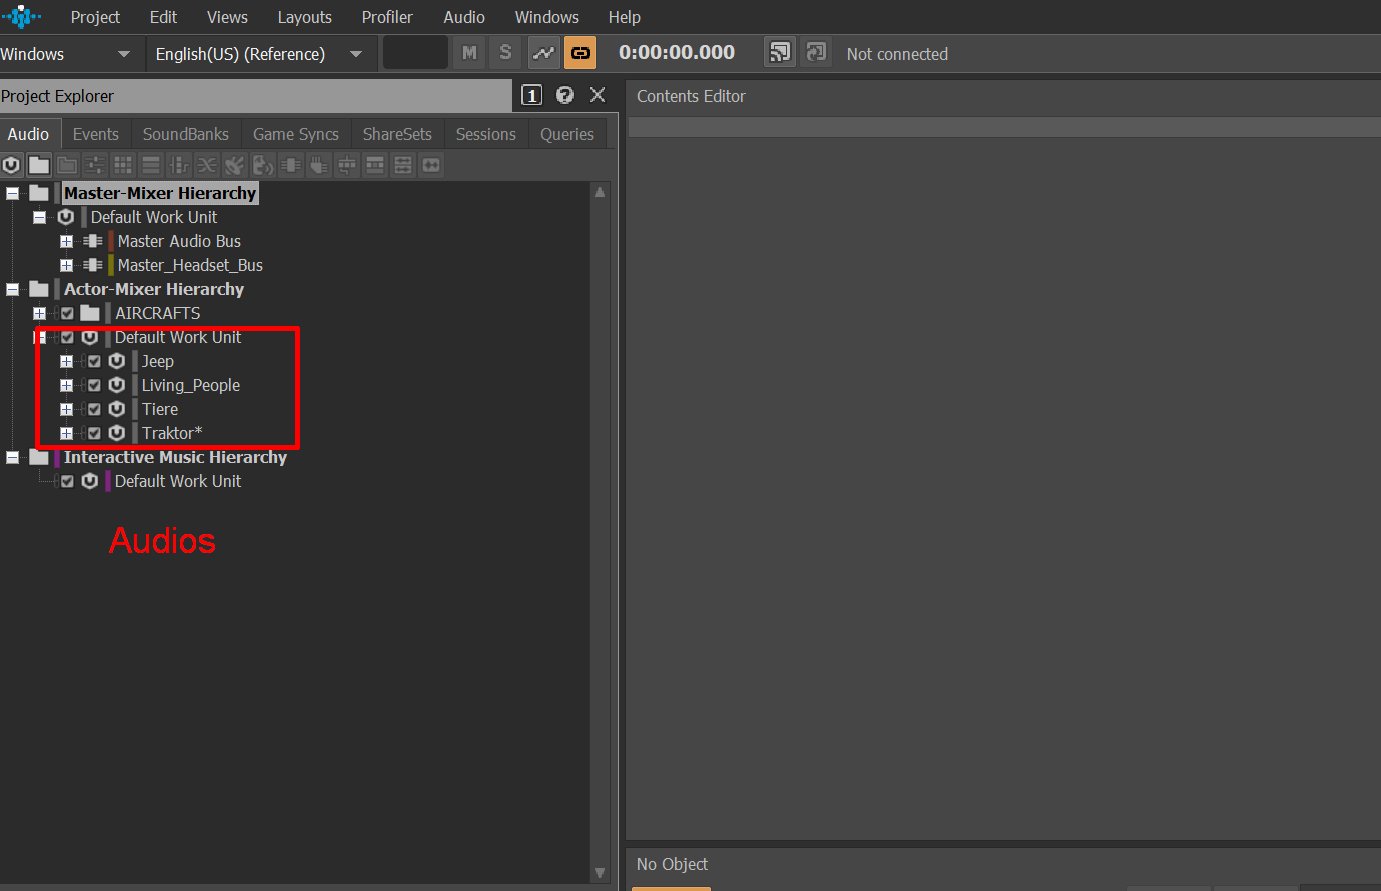Screen dimensions: 1381x891
Task: Uncheck the Living_People checkbox
Action: [x=94, y=385]
